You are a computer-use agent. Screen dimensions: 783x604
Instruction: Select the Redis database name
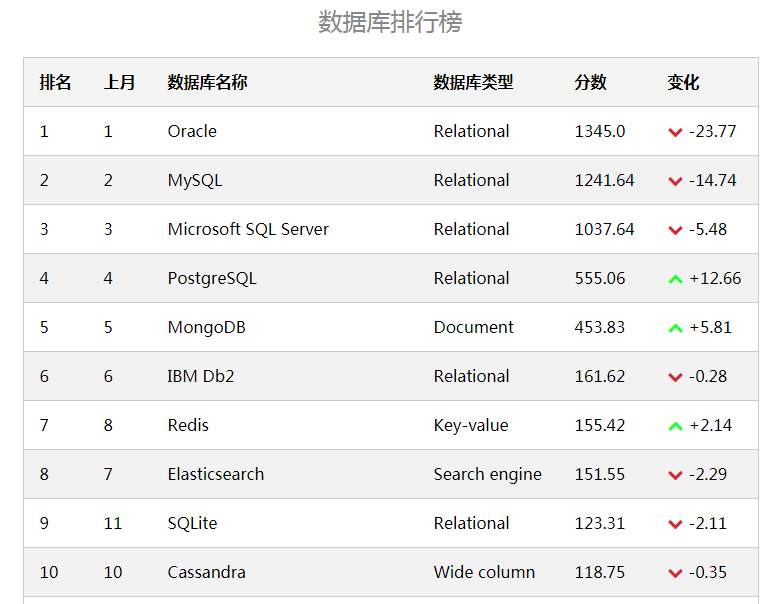click(x=188, y=425)
